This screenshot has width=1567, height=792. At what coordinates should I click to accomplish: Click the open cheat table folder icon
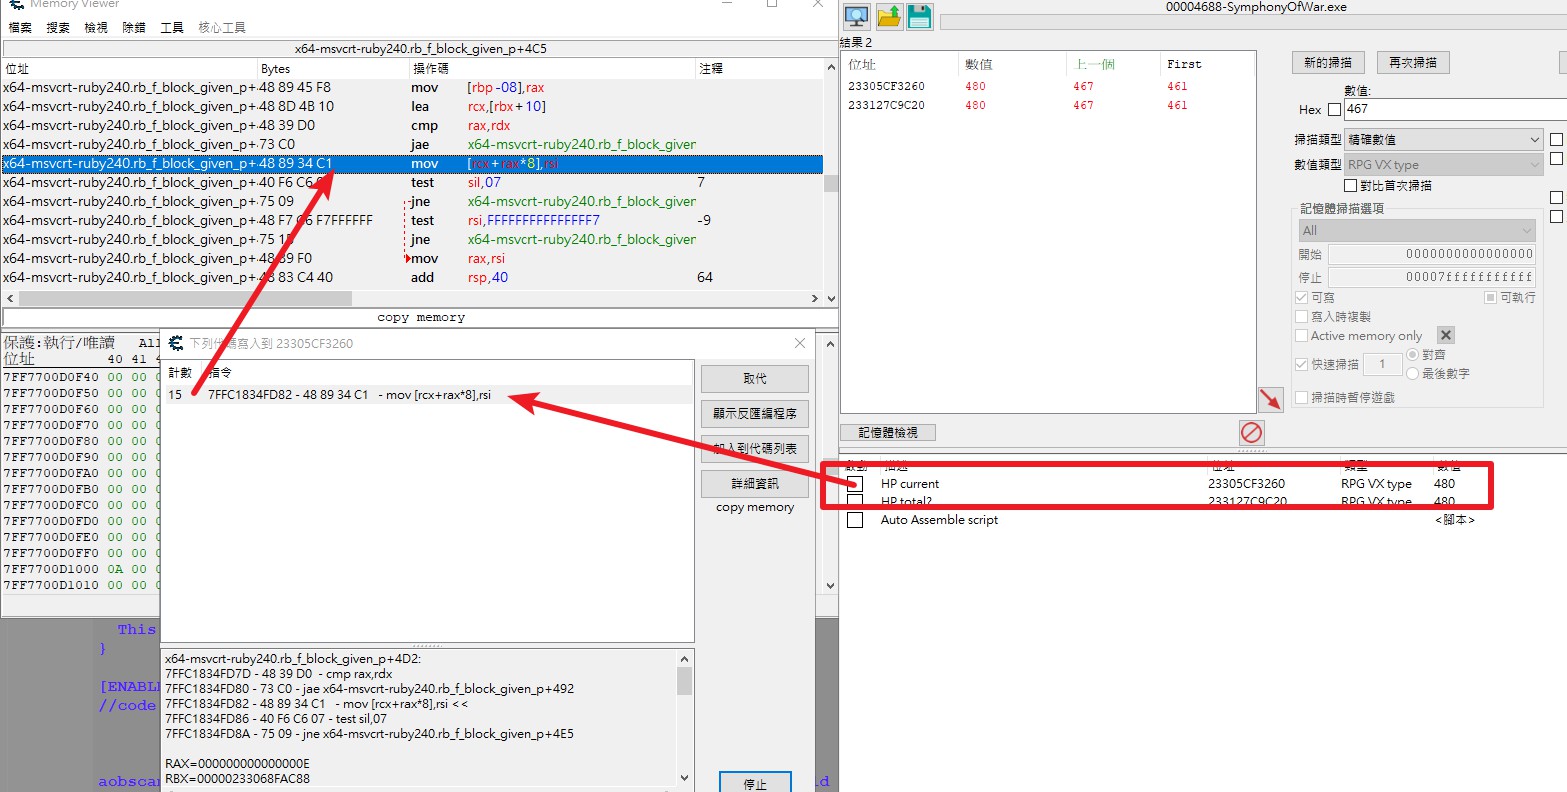point(889,16)
